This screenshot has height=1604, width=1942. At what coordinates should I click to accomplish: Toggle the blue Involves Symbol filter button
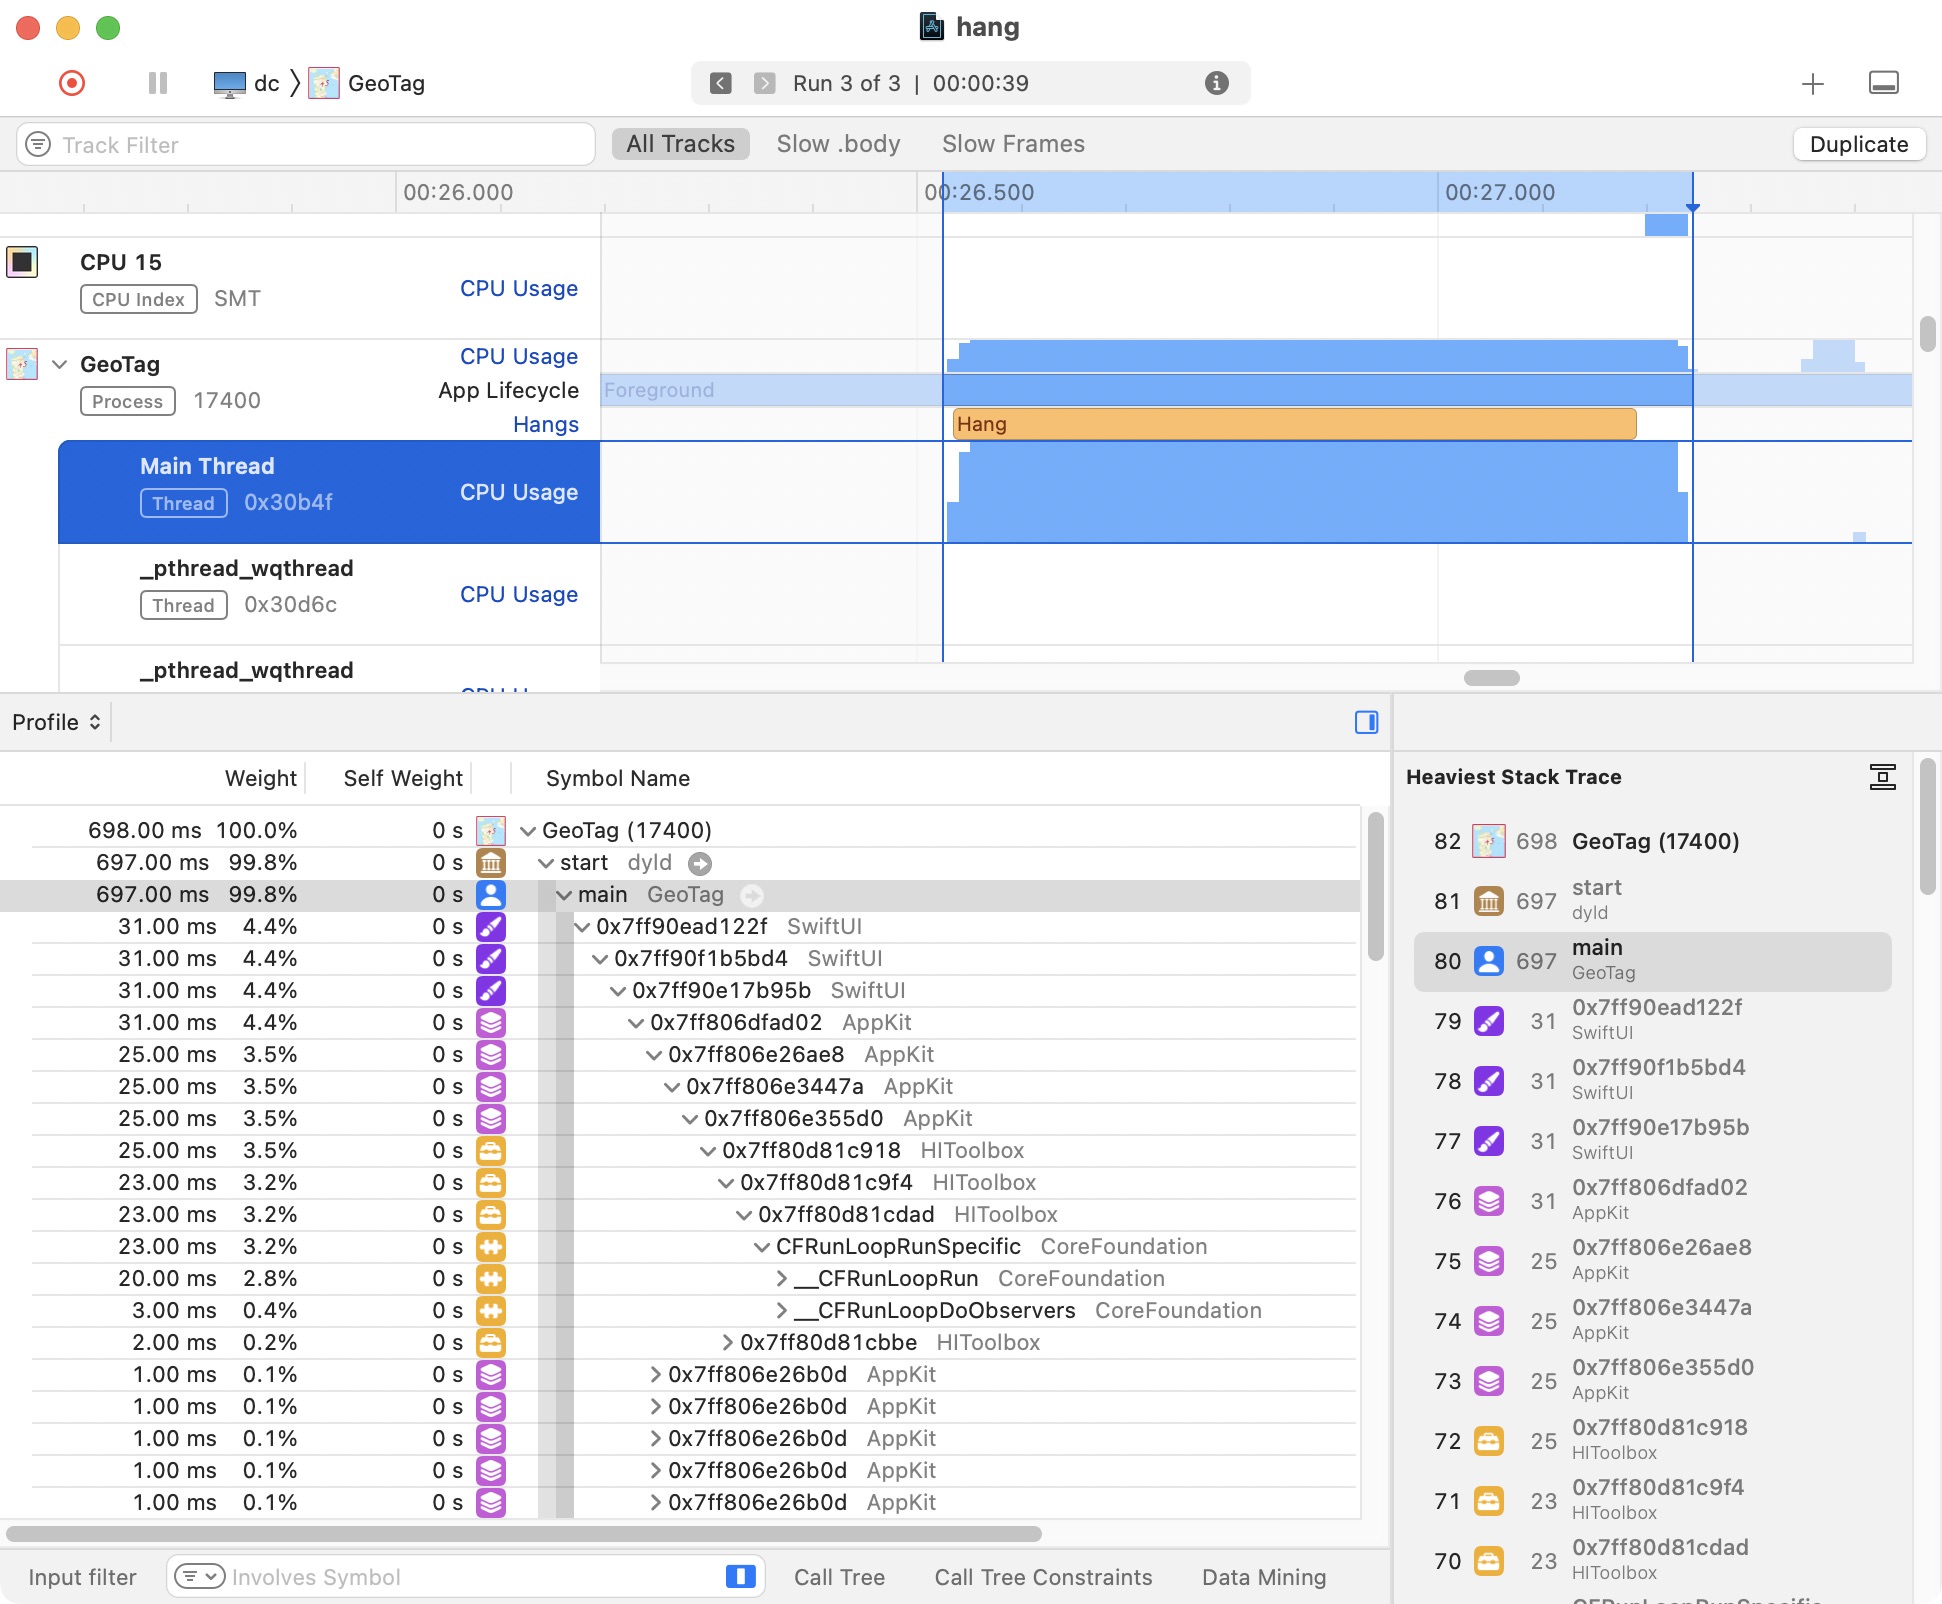click(x=740, y=1577)
